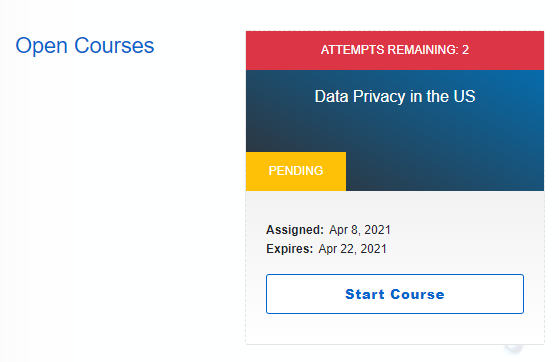Viewport: 559px width, 362px height.
Task: Click the gray details area above Start Course
Action: click(395, 233)
